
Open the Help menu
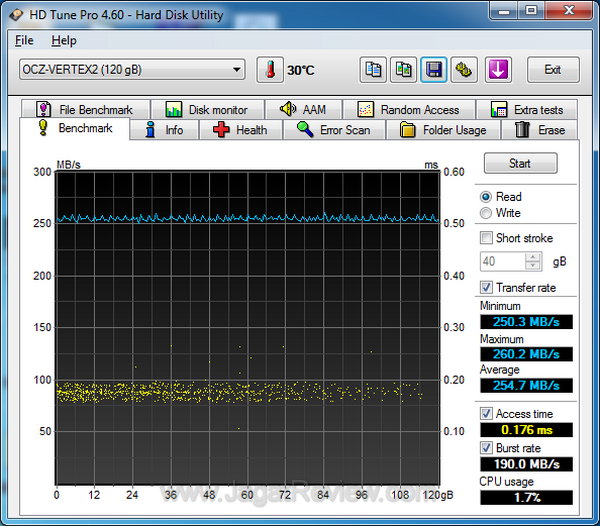(x=64, y=41)
